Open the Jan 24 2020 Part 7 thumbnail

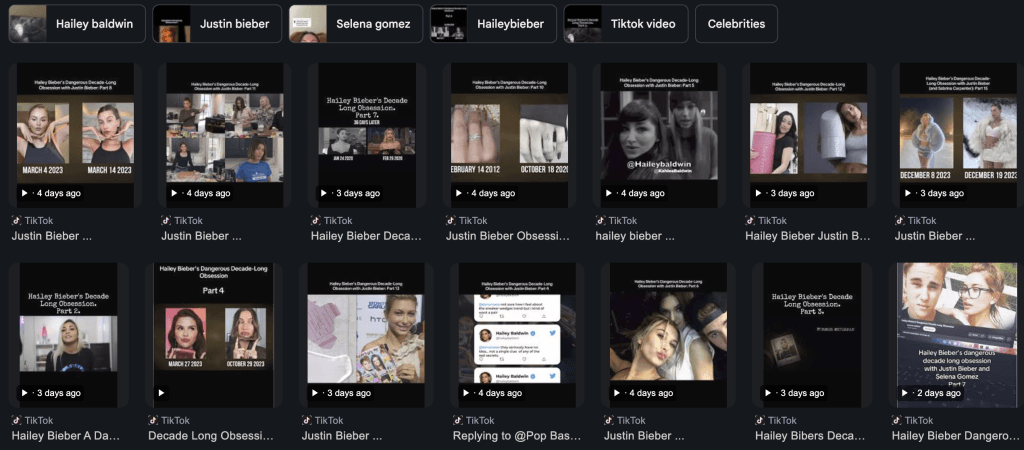pyautogui.click(x=366, y=135)
